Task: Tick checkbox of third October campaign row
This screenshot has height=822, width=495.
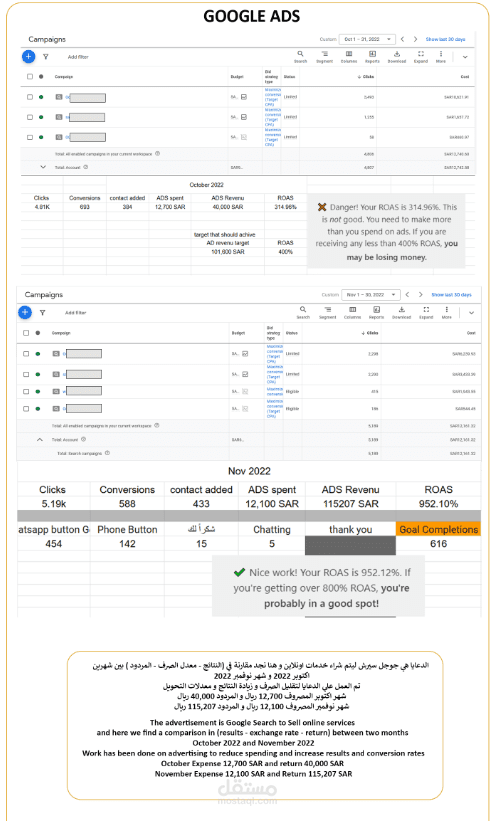Action: coord(30,137)
